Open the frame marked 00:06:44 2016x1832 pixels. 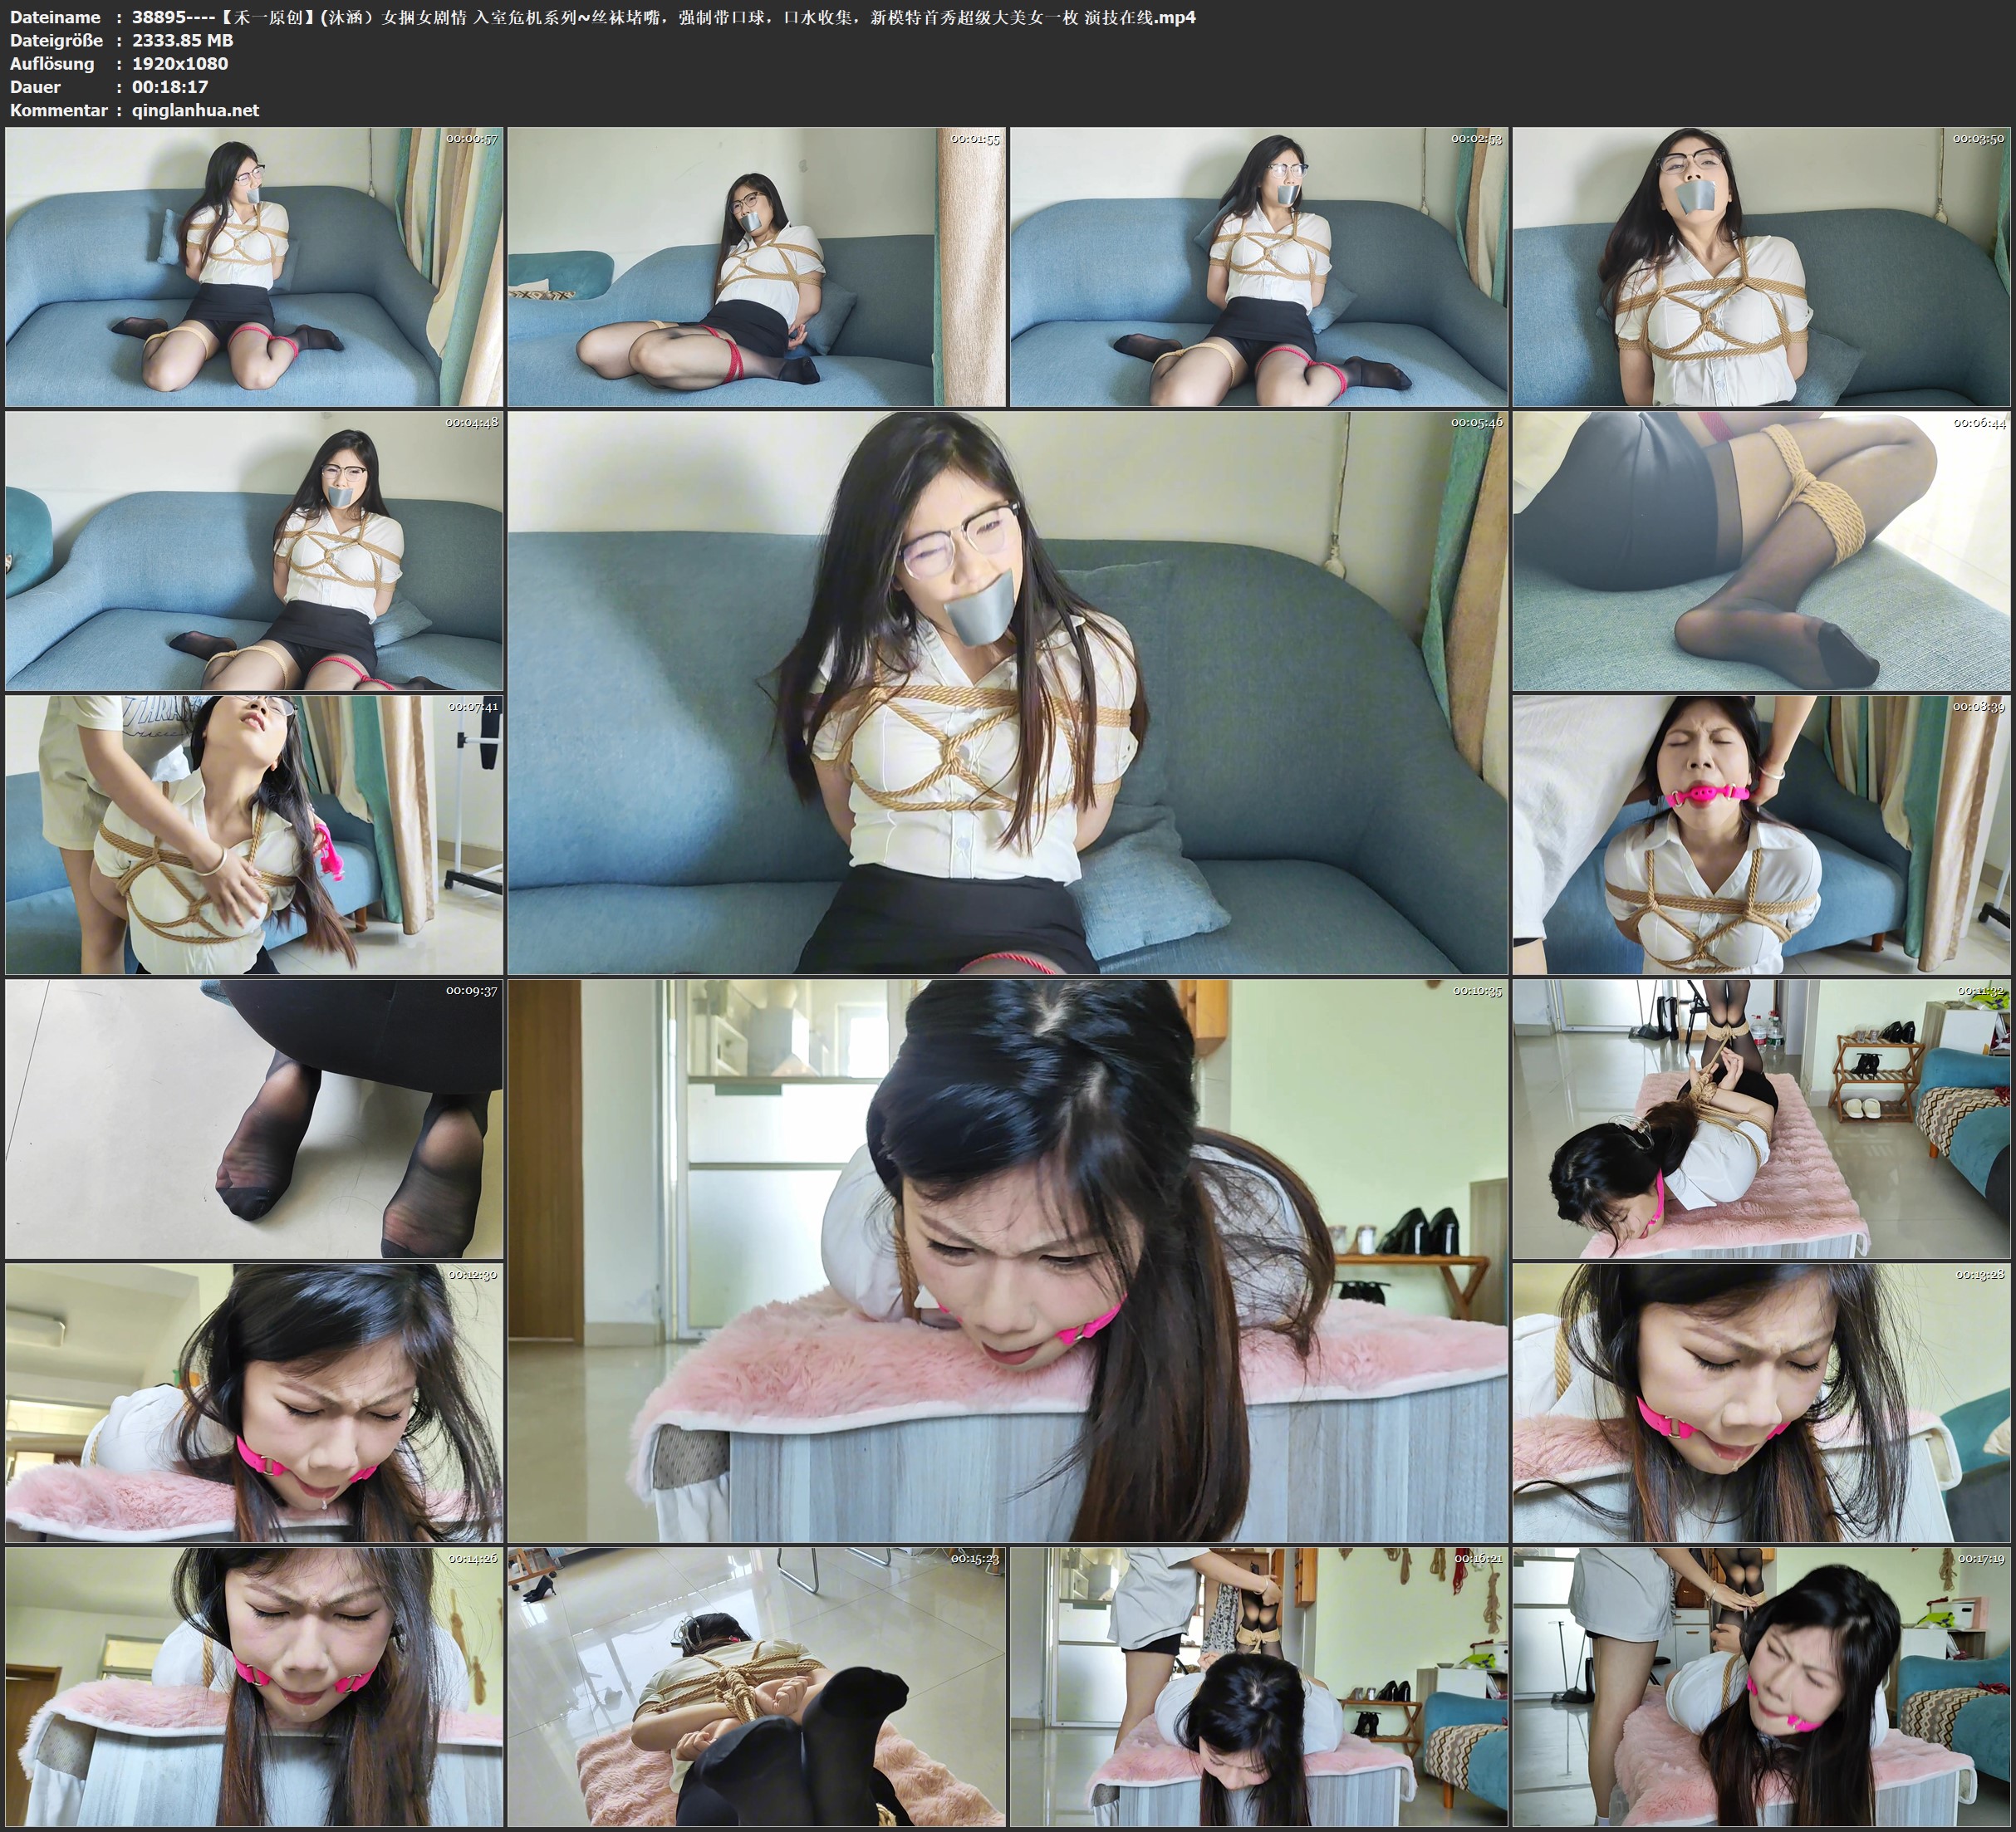[x=1761, y=551]
